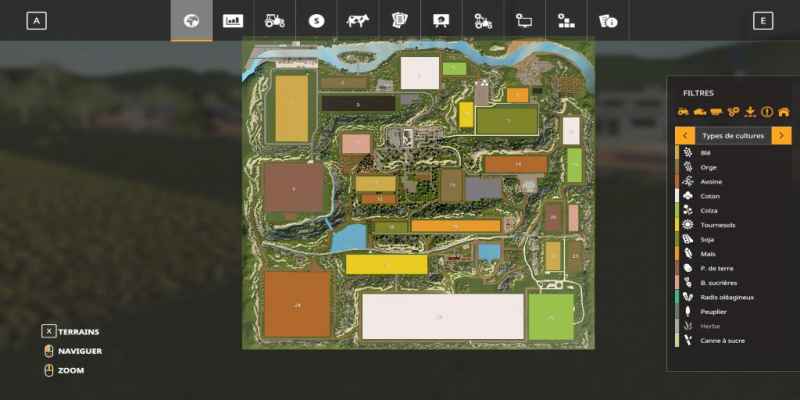
Task: Click the Types de cultures header
Action: [733, 136]
